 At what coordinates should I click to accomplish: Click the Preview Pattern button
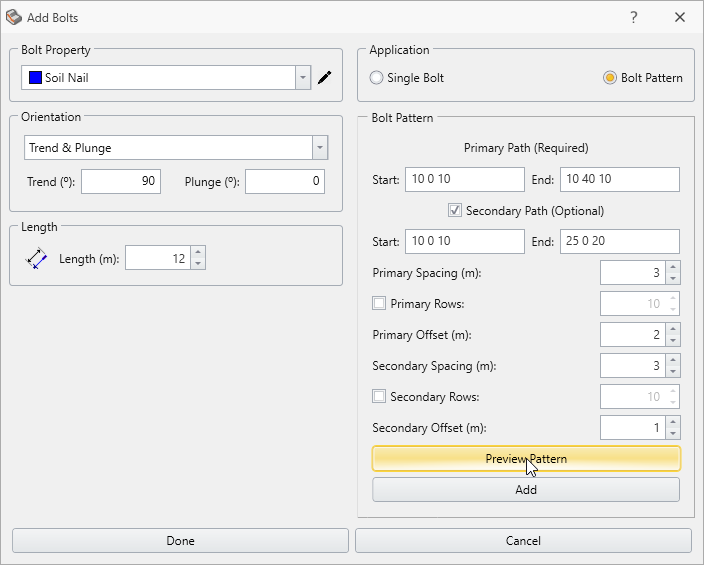(526, 459)
